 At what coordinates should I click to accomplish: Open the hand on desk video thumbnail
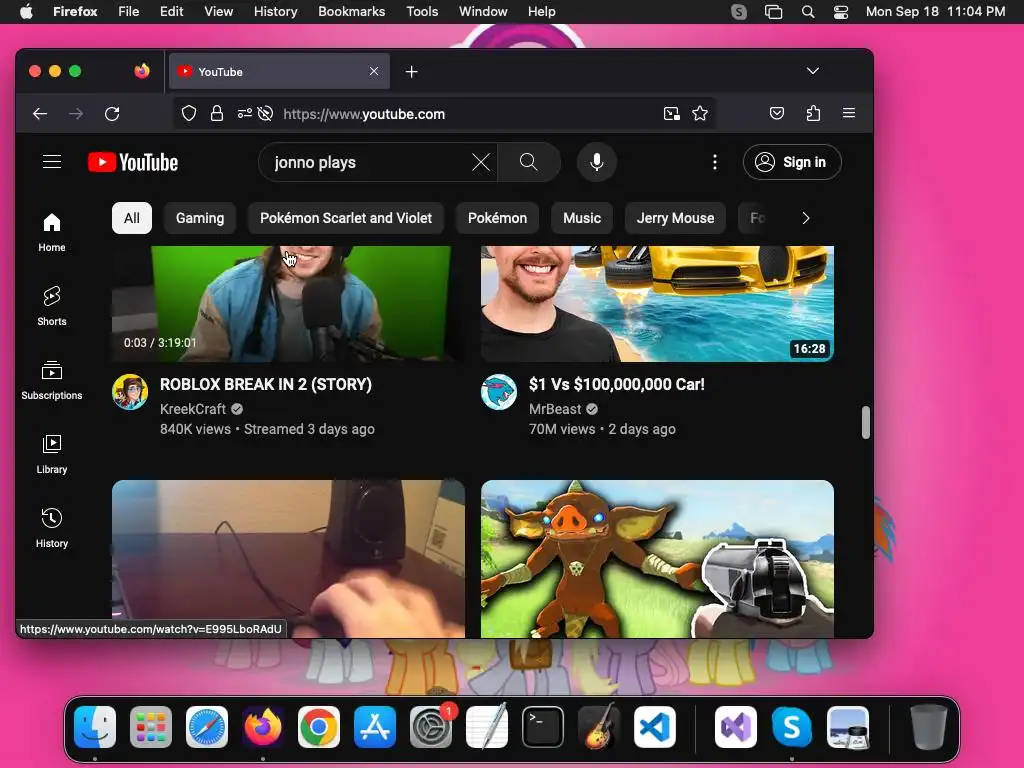tap(288, 559)
